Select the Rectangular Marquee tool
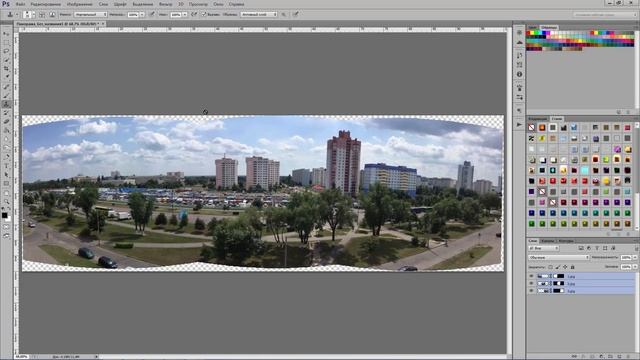The height and width of the screenshot is (360, 640). (x=6, y=42)
